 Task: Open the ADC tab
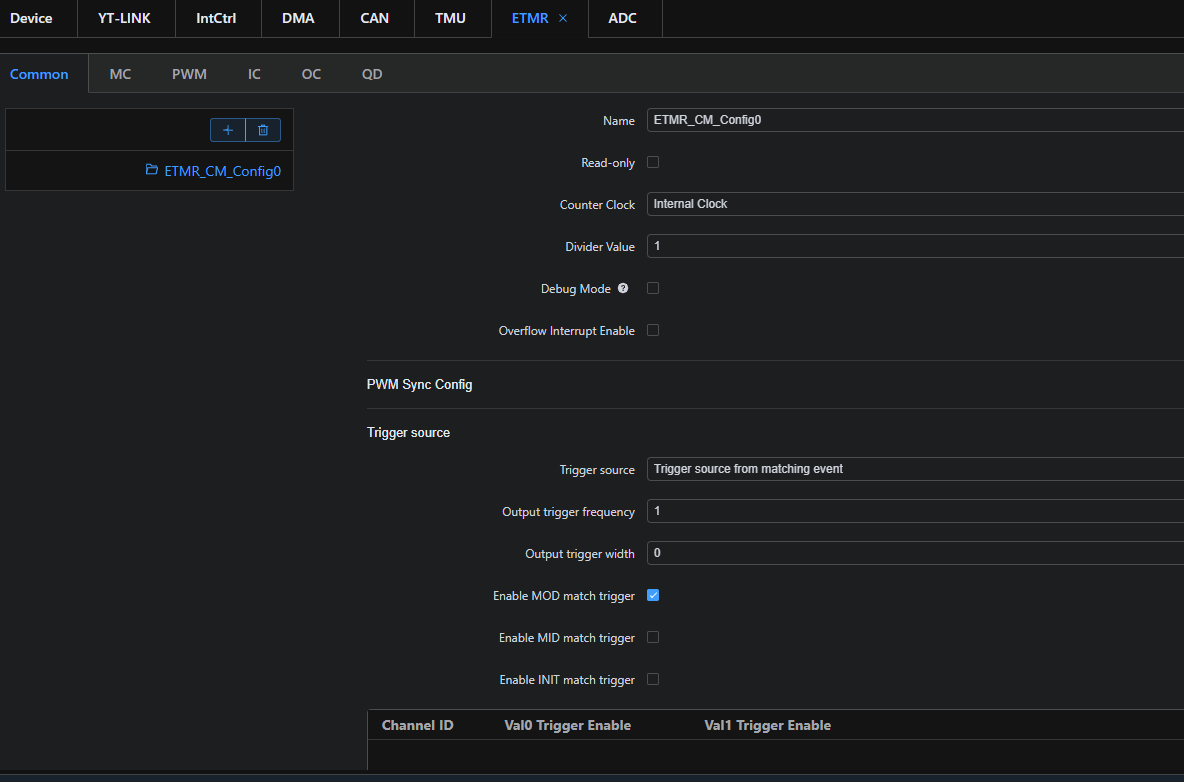[623, 18]
